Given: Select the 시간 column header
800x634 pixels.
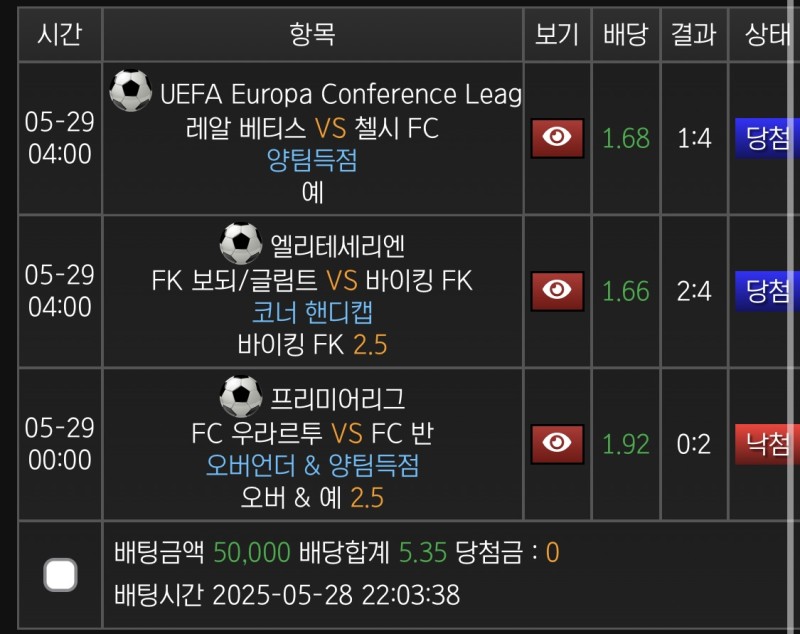Looking at the screenshot, I should [x=60, y=34].
